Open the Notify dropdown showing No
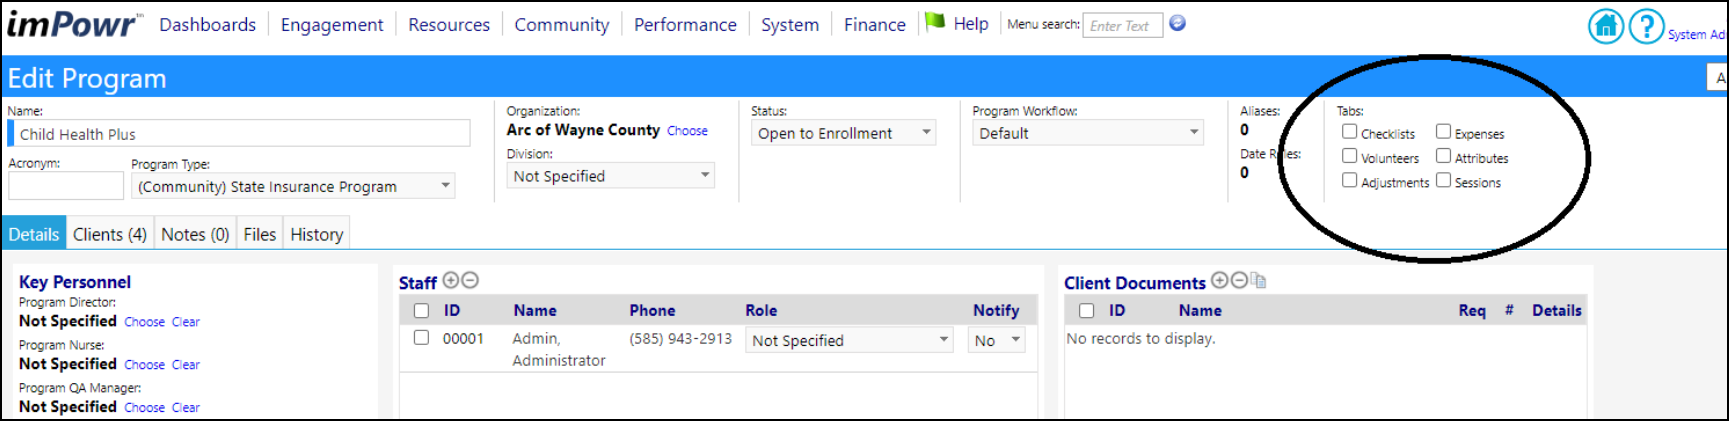The image size is (1729, 421). pyautogui.click(x=997, y=340)
